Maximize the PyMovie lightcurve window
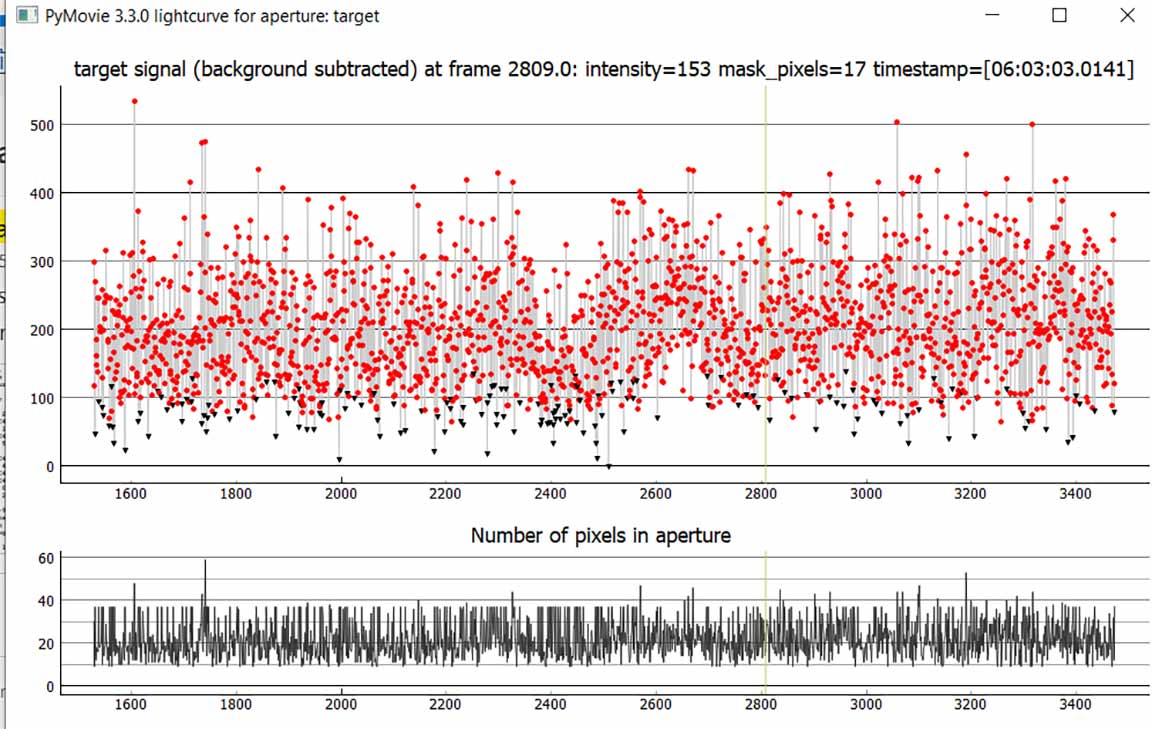Screen dimensions: 1152x729 [1059, 15]
